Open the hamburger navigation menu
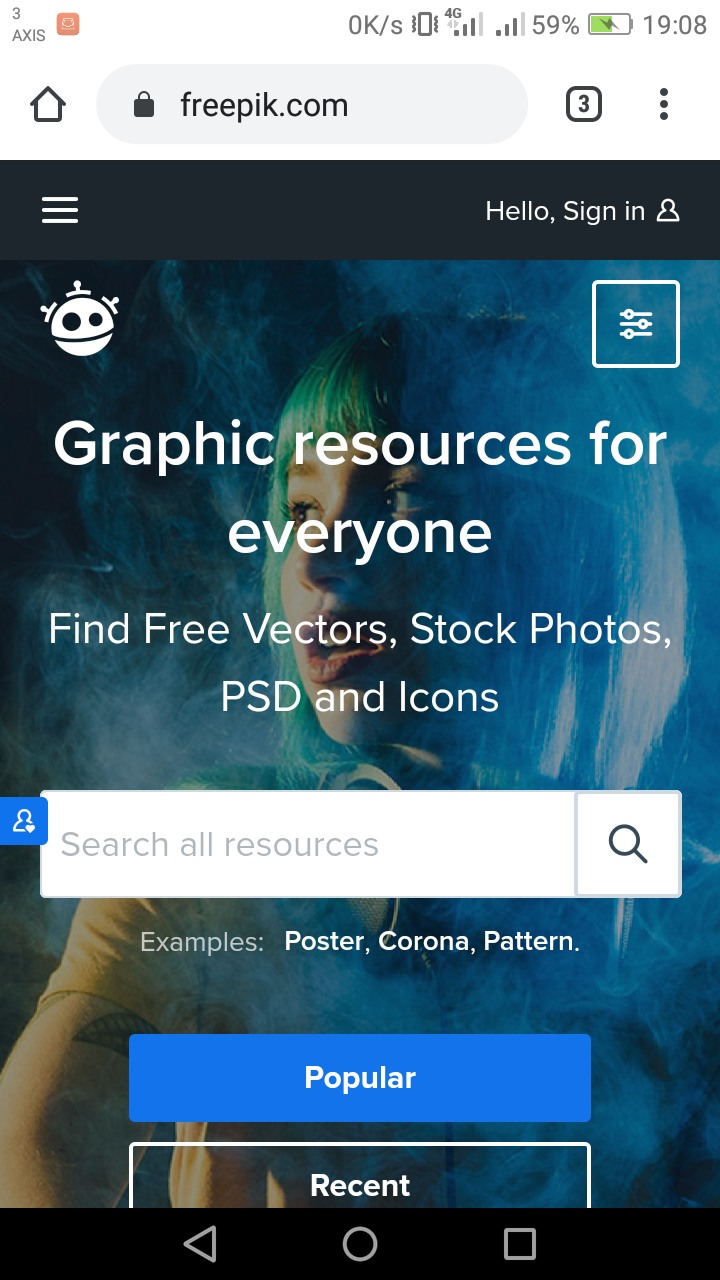 pos(60,210)
